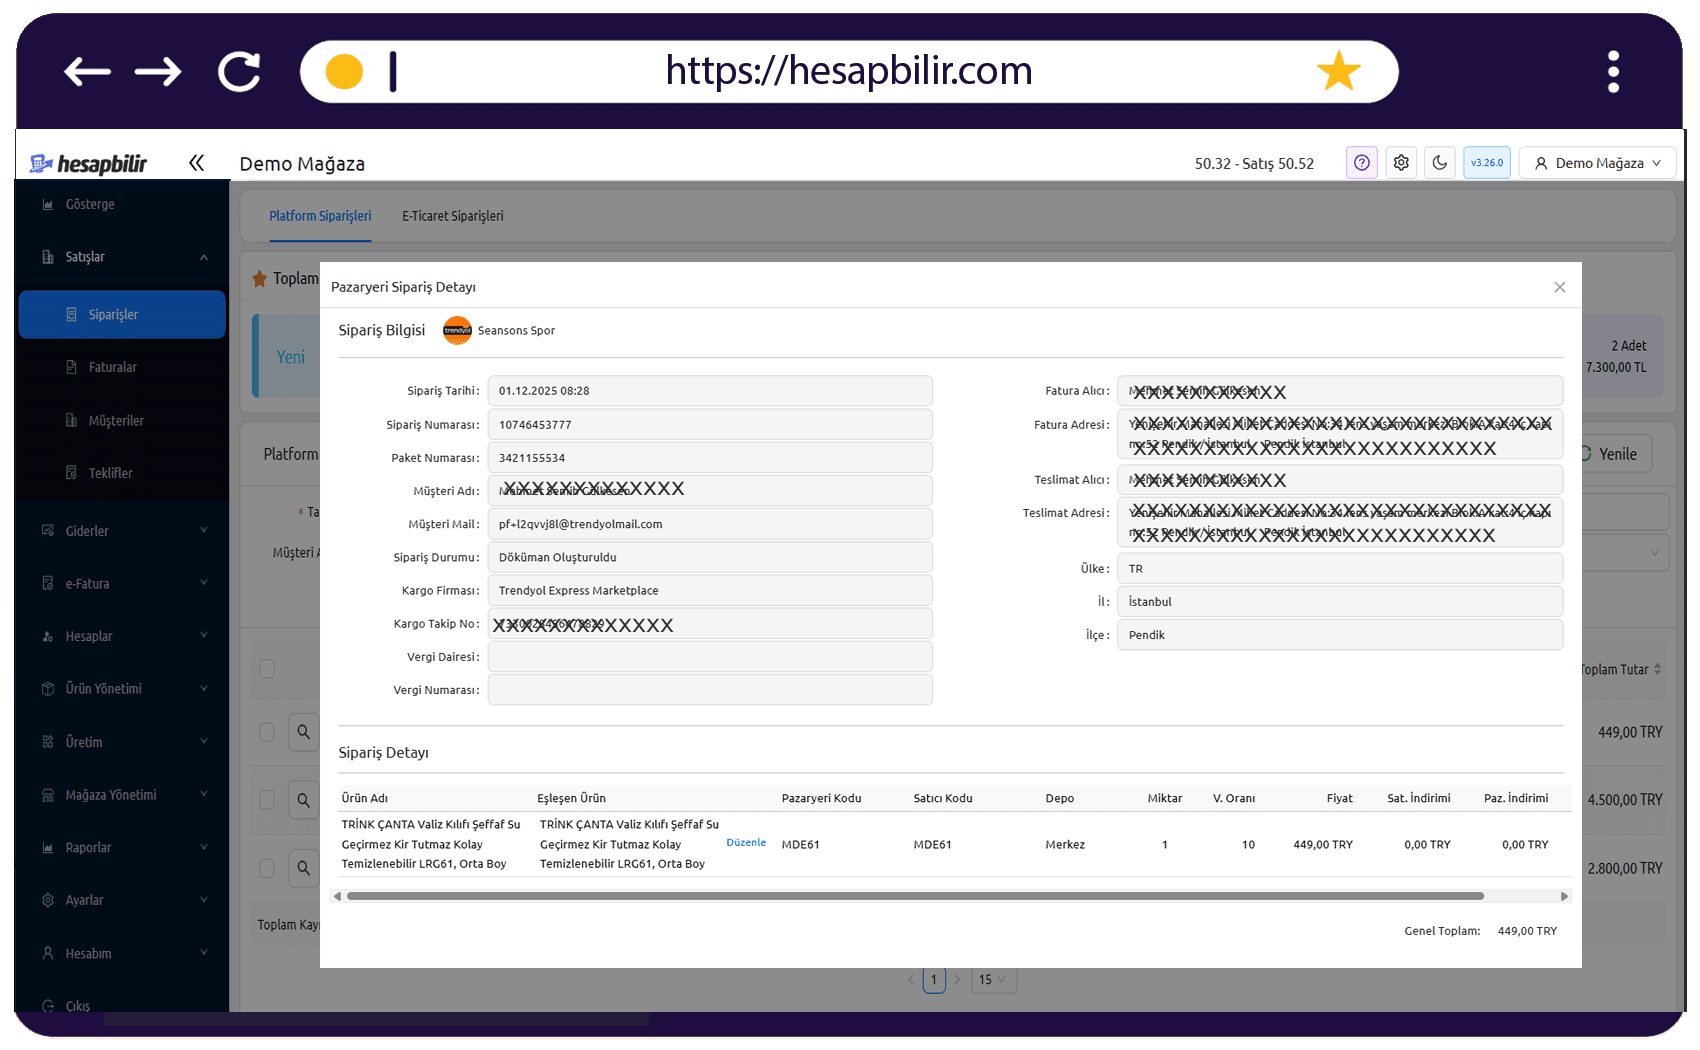Click Müşteri Mail field
The image size is (1700, 1050).
point(710,524)
